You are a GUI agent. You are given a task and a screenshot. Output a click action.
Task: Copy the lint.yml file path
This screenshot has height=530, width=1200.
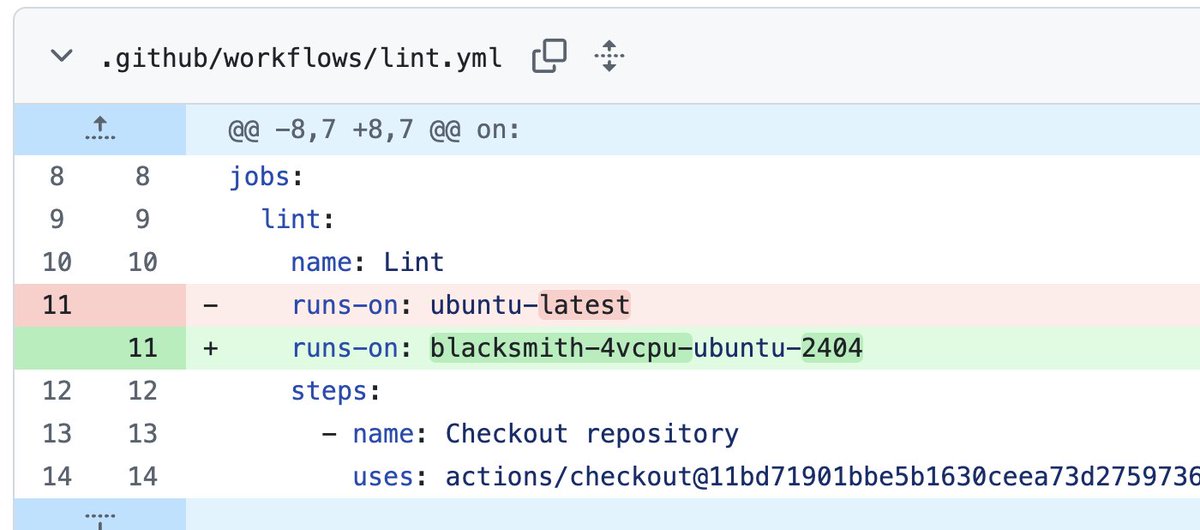coord(549,58)
